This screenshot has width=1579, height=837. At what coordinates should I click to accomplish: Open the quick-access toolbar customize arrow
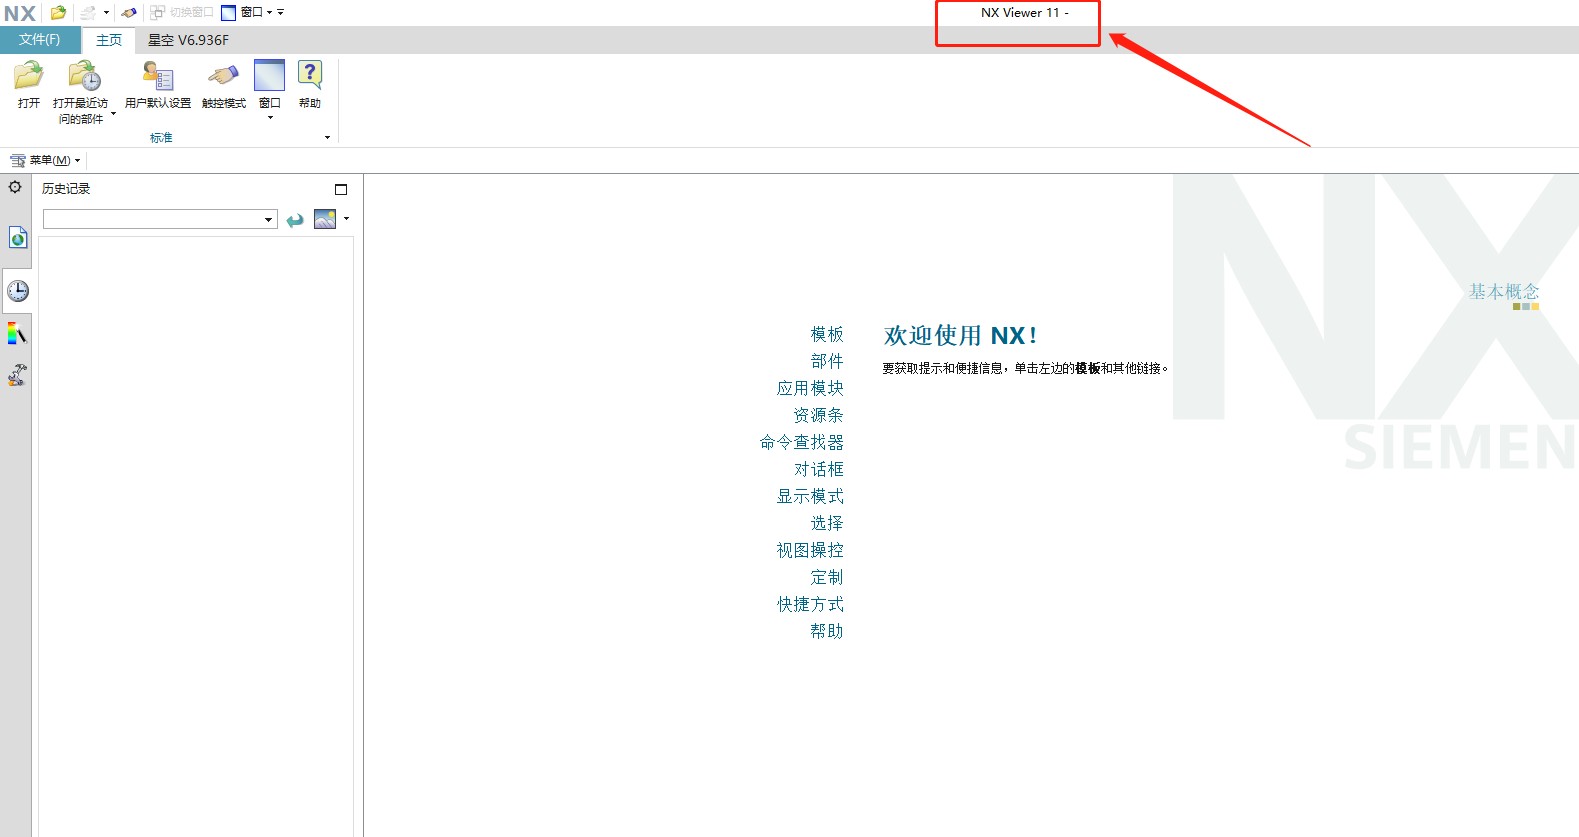281,13
